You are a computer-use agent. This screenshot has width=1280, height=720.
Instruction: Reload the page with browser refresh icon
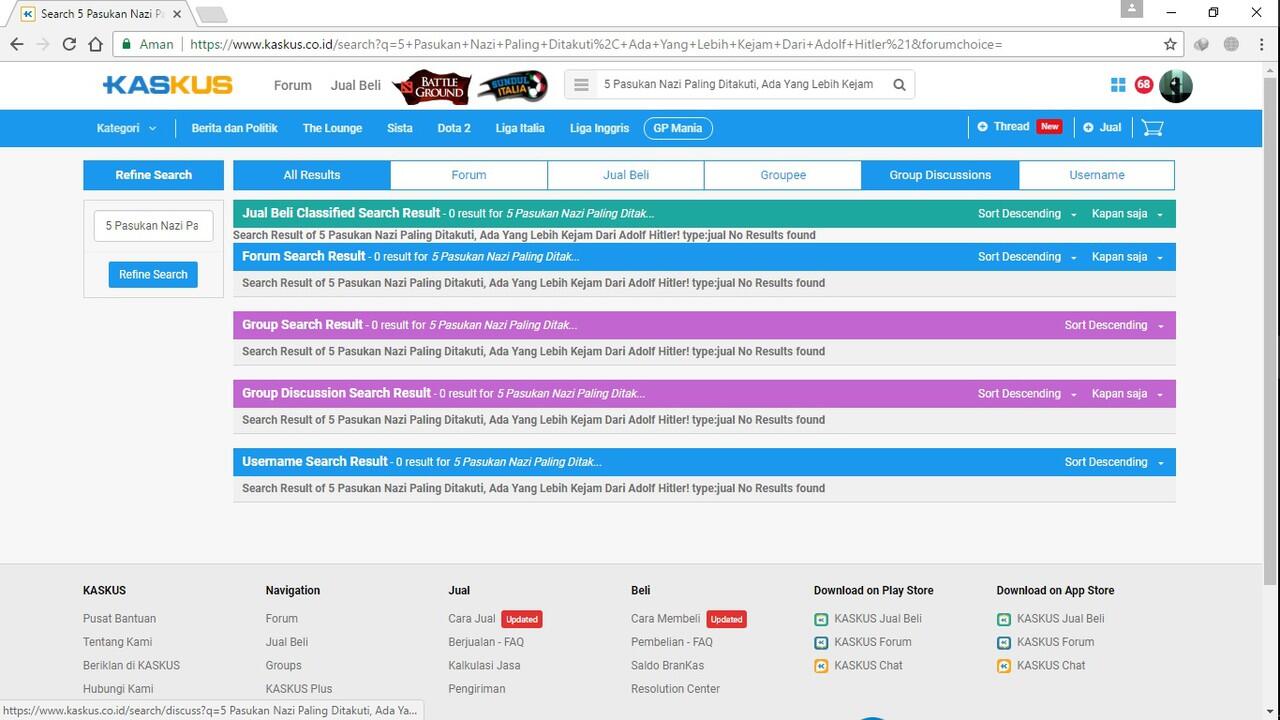click(69, 44)
